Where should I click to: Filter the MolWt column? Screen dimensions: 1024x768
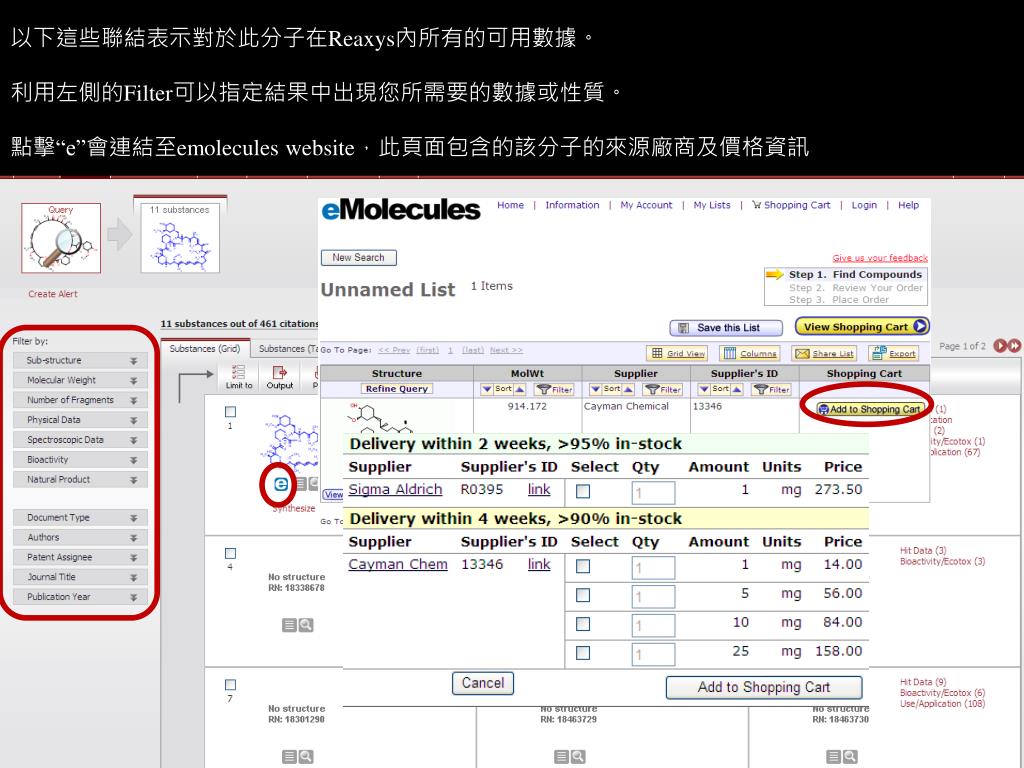coord(554,389)
